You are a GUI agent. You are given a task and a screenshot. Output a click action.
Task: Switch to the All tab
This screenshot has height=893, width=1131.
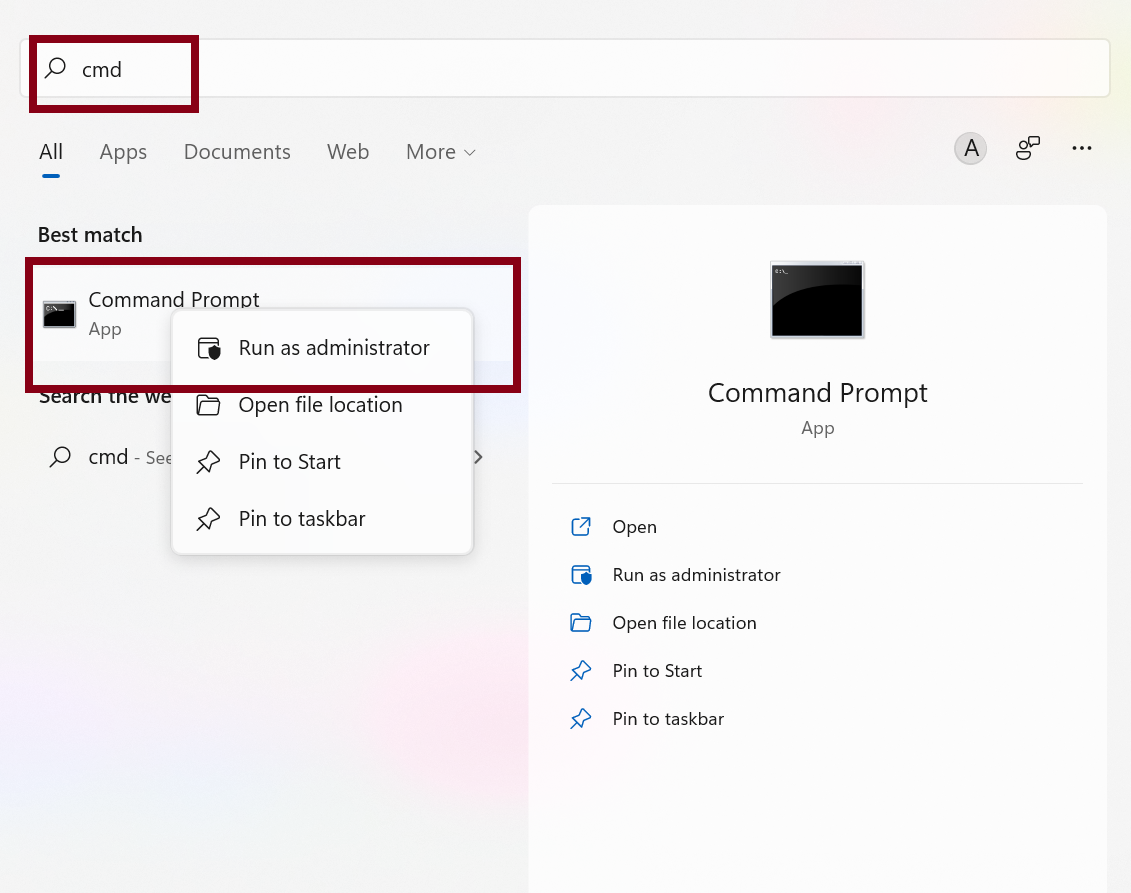click(51, 151)
